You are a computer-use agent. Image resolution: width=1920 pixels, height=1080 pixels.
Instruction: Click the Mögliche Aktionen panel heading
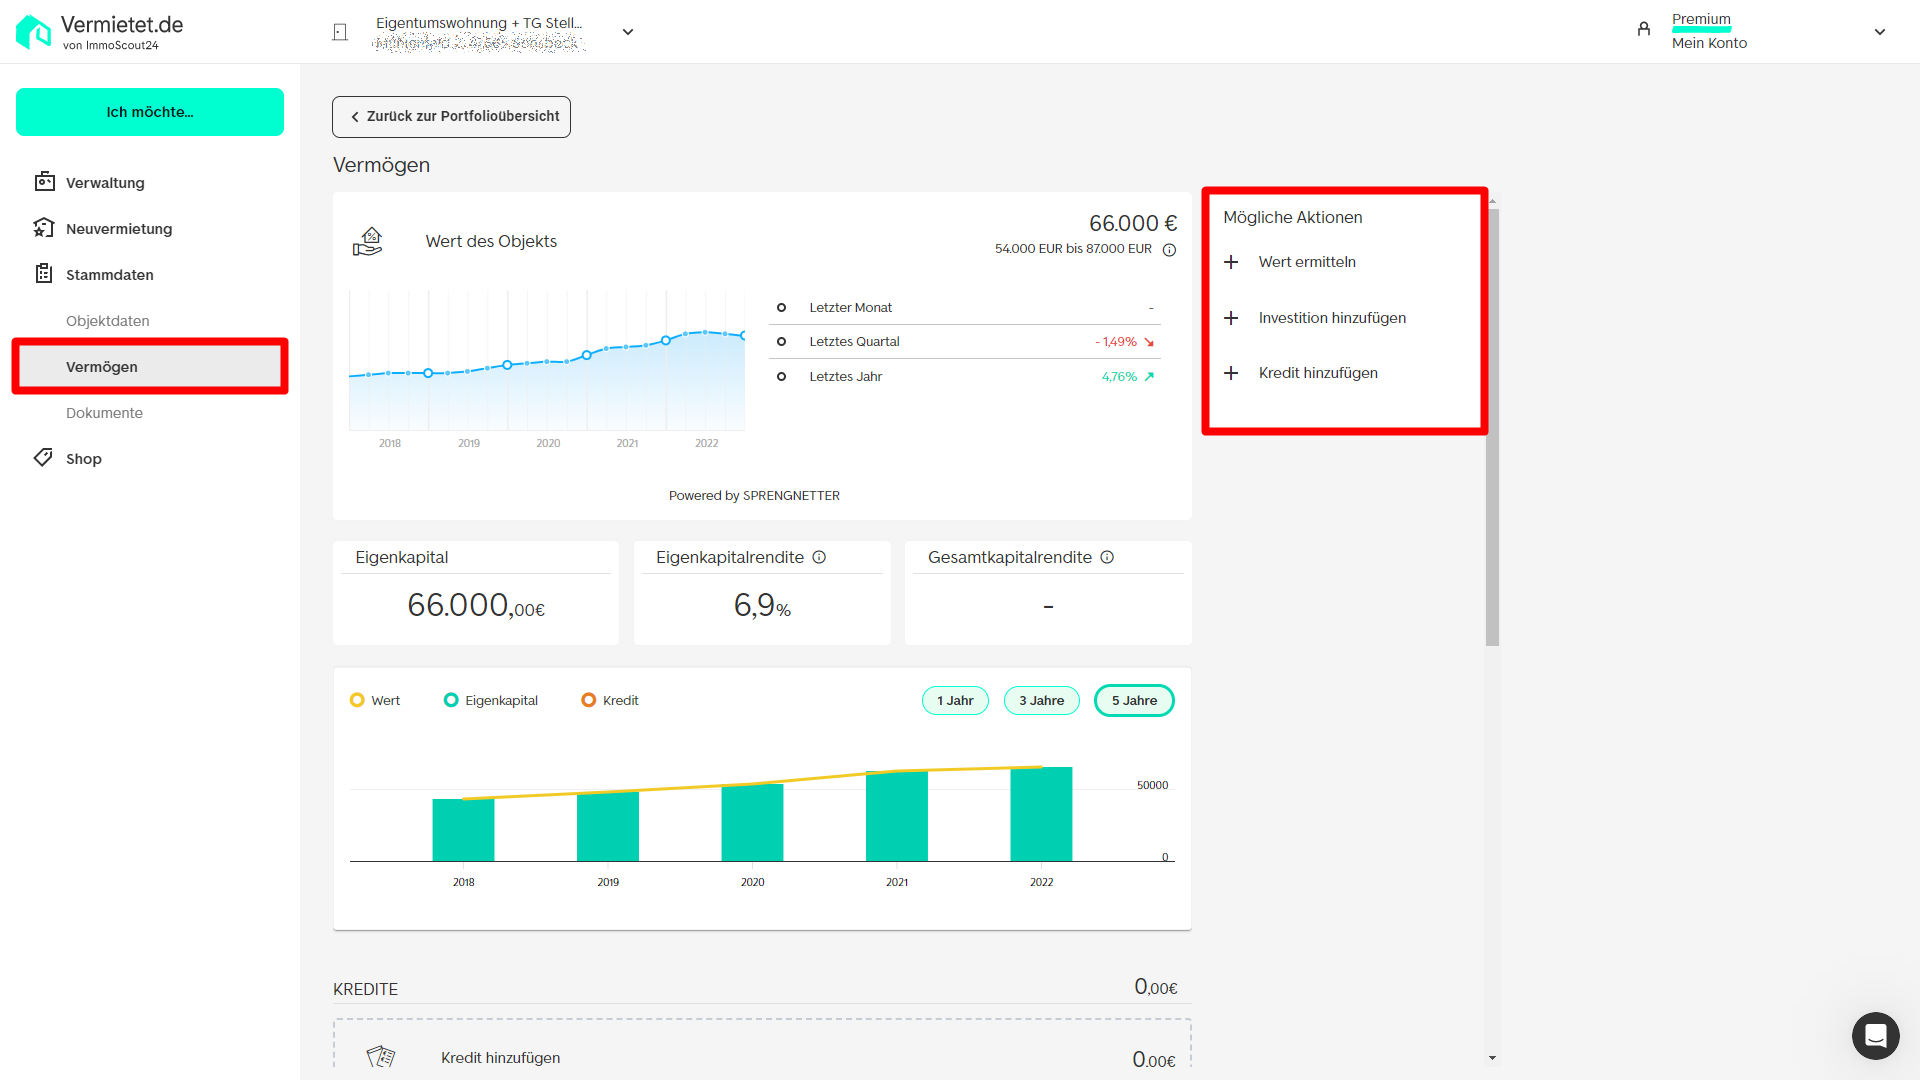1292,218
